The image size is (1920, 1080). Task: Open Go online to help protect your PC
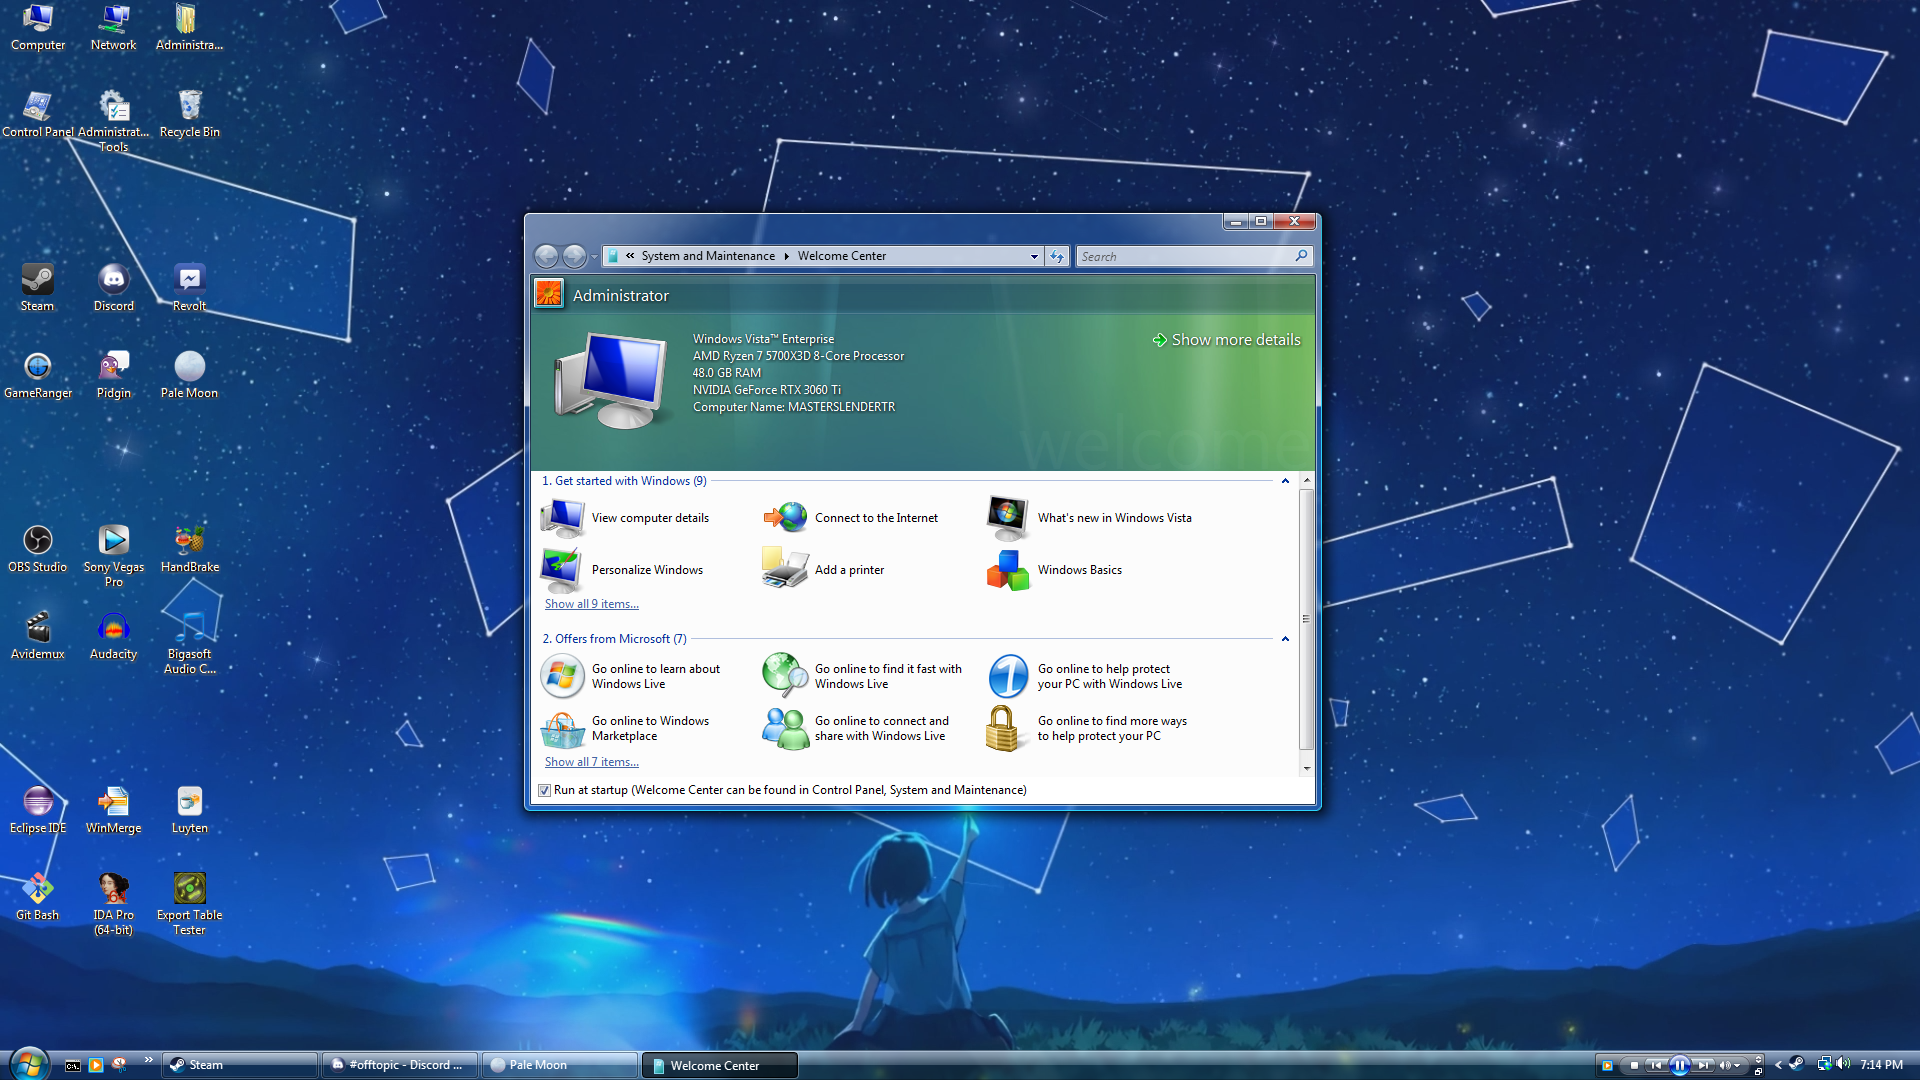(x=1085, y=677)
